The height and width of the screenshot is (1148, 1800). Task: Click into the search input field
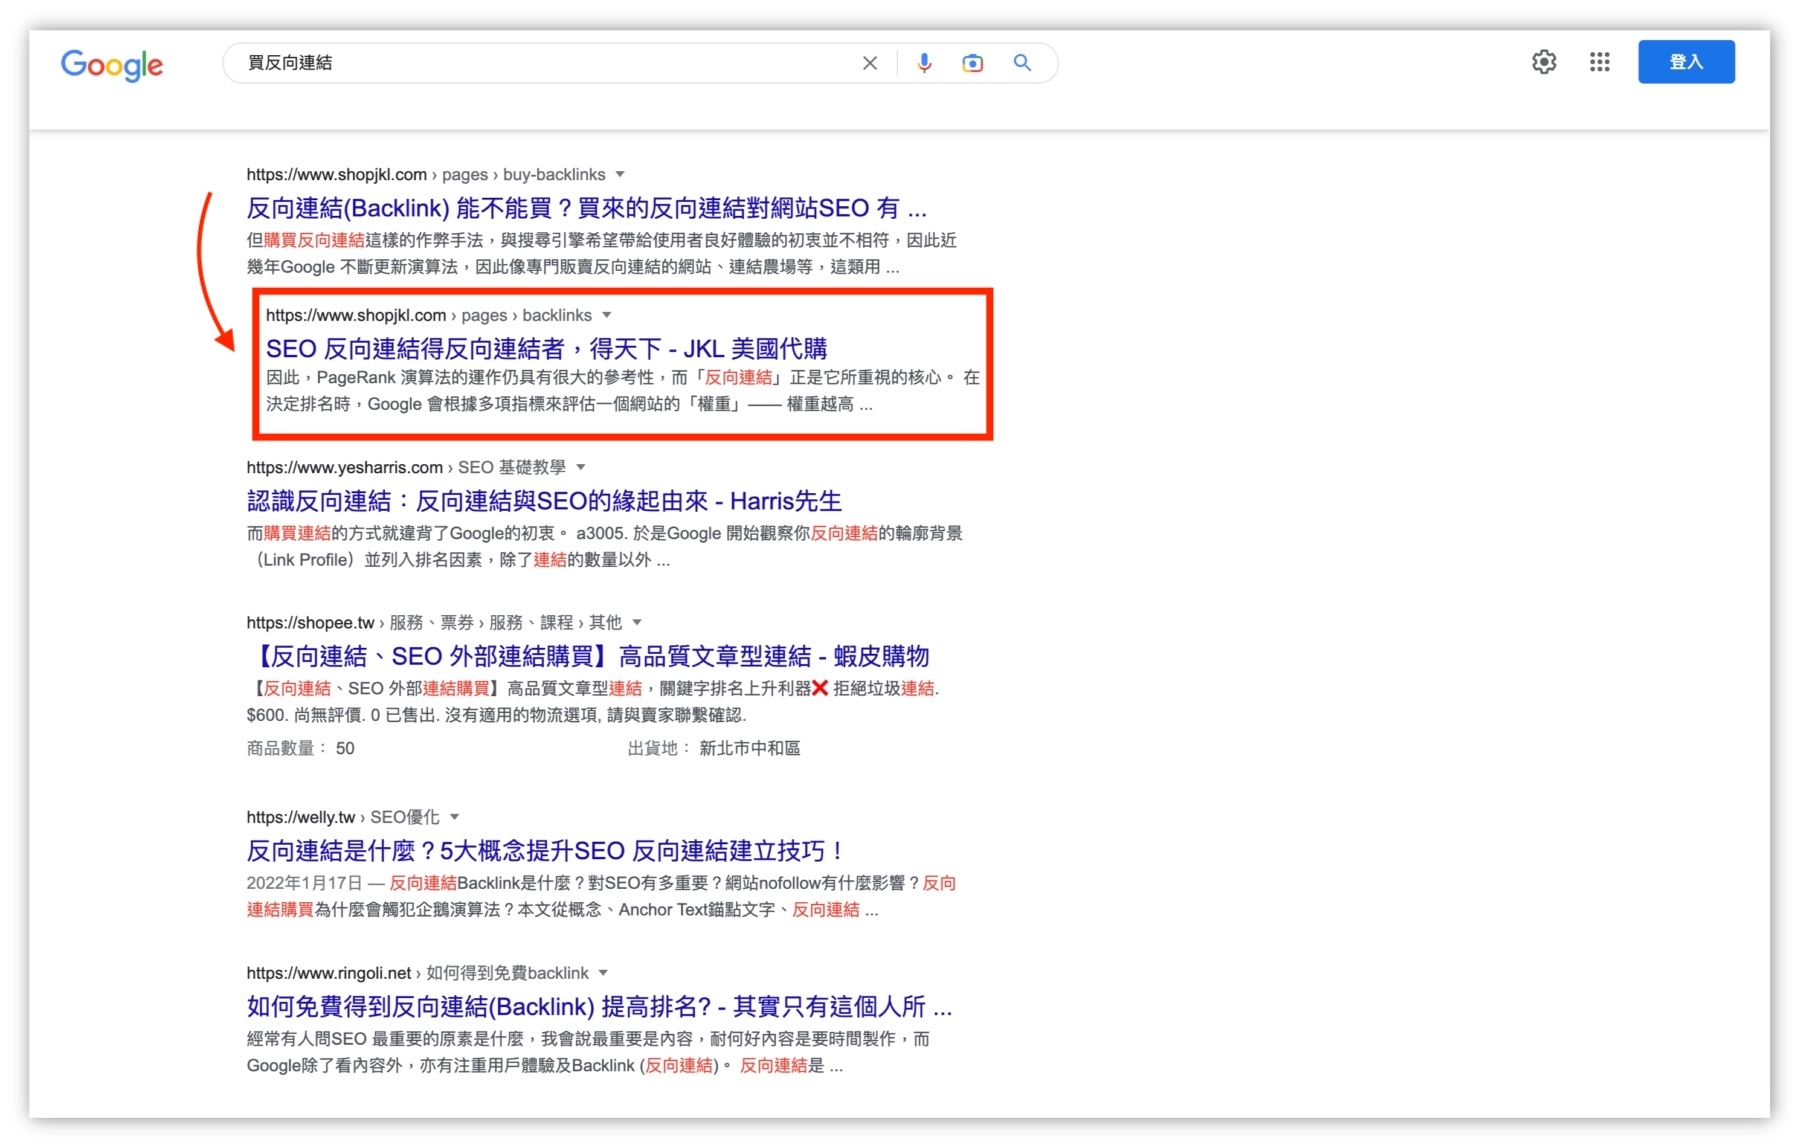[540, 63]
